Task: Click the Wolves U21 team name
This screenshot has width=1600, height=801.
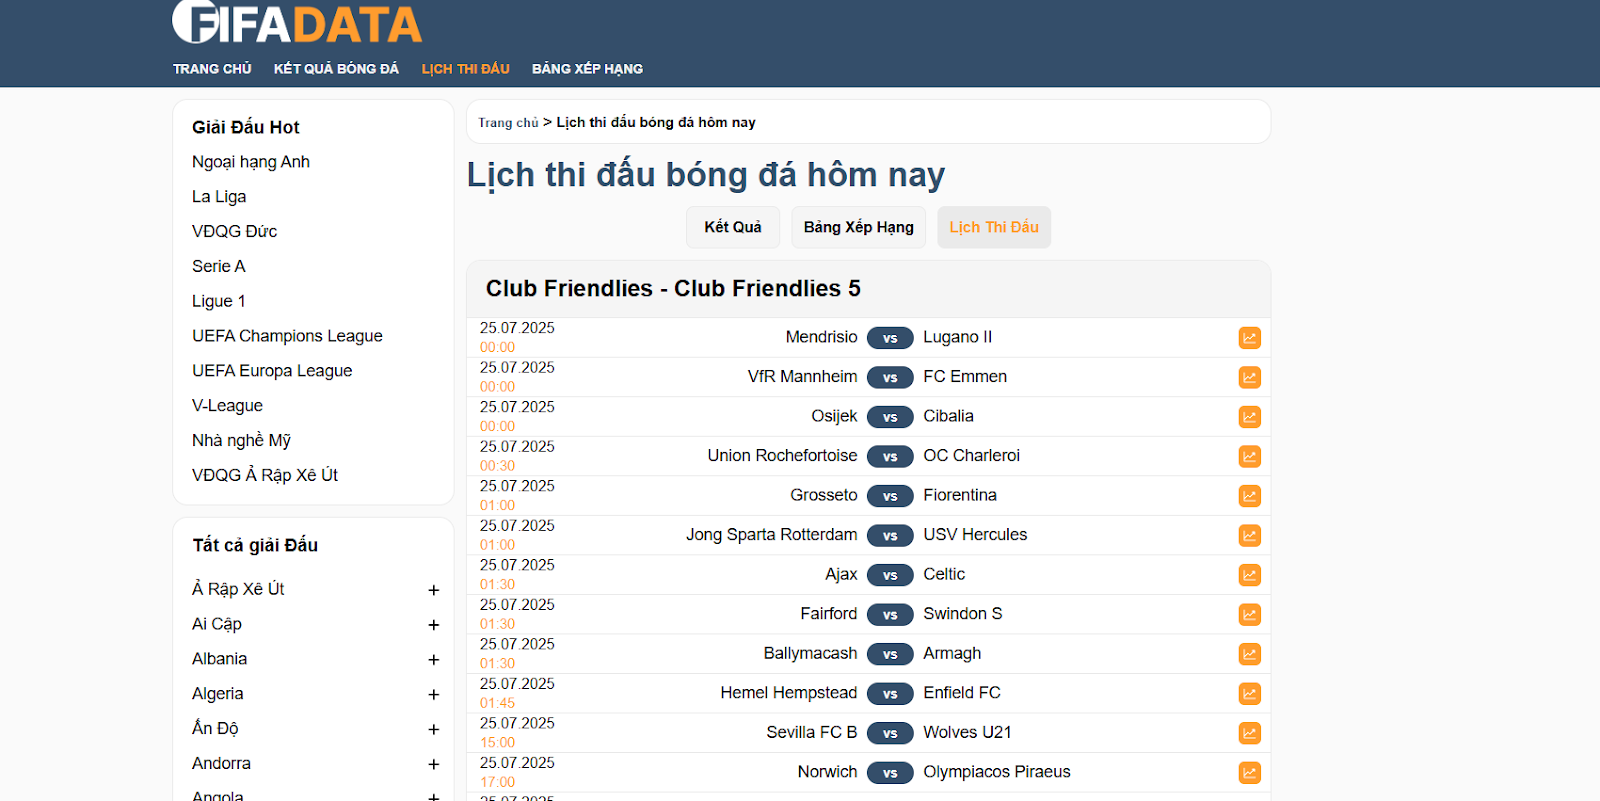Action: pos(967,732)
